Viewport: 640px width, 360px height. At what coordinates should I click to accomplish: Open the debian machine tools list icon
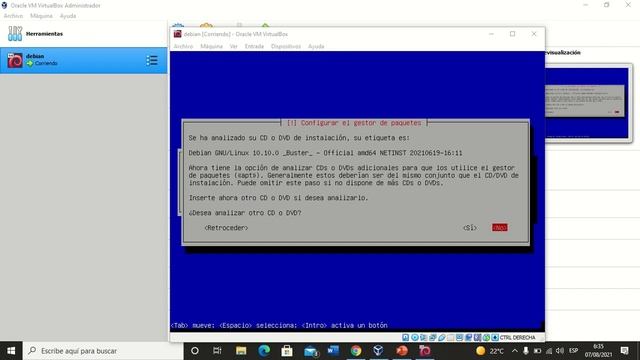point(152,60)
